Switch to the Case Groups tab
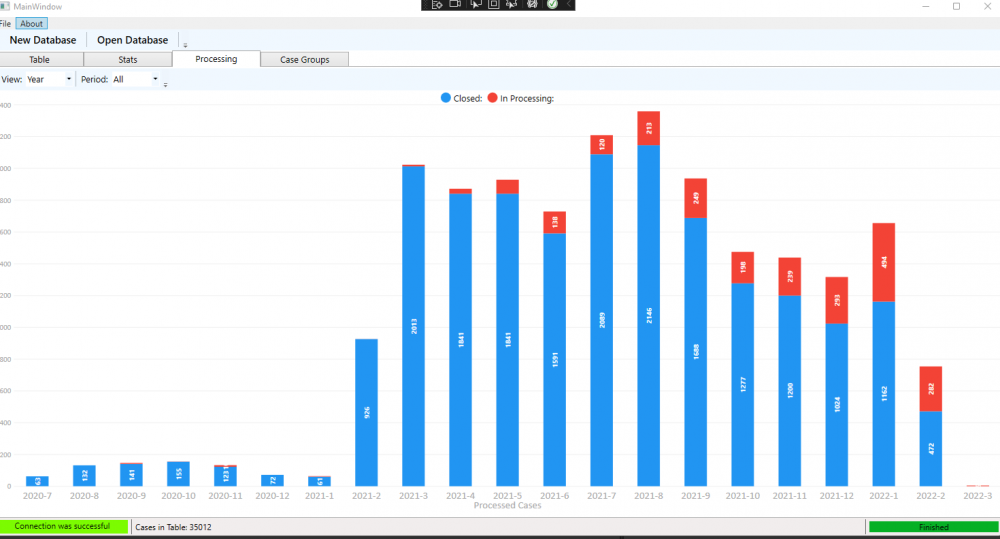Screen dimensions: 1000x539 (305, 59)
